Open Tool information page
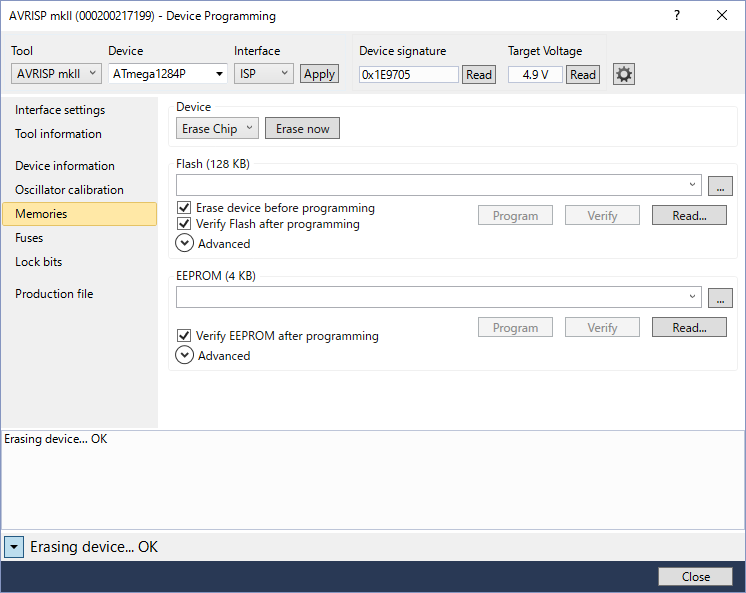This screenshot has height=593, width=746. [x=79, y=134]
